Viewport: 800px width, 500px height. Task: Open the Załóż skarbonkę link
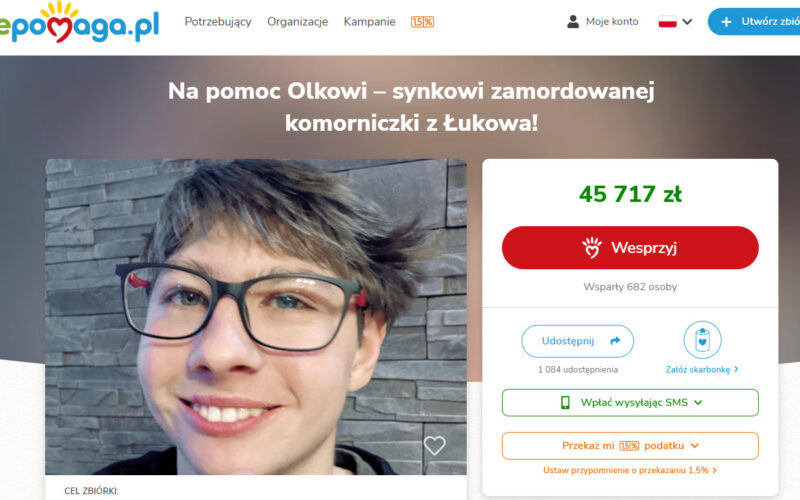click(702, 369)
